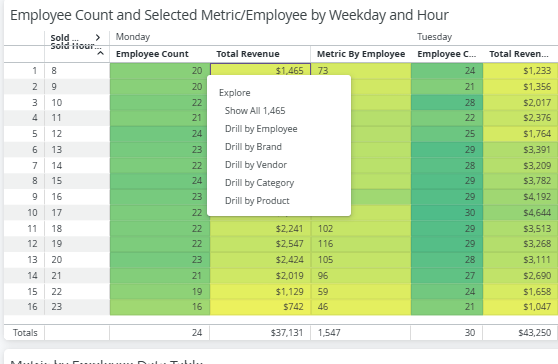Open the Monday $742 revenue cell
This screenshot has height=364, width=558.
[x=260, y=307]
